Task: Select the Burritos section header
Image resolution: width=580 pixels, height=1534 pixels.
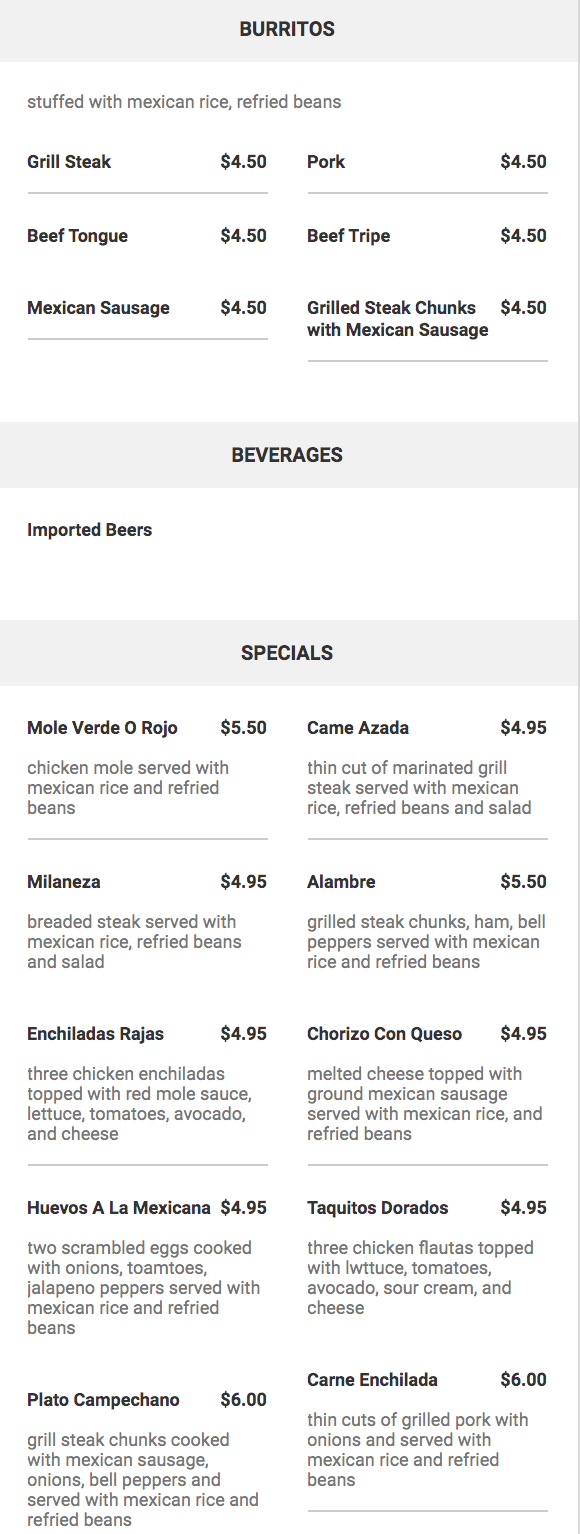Action: pyautogui.click(x=287, y=30)
